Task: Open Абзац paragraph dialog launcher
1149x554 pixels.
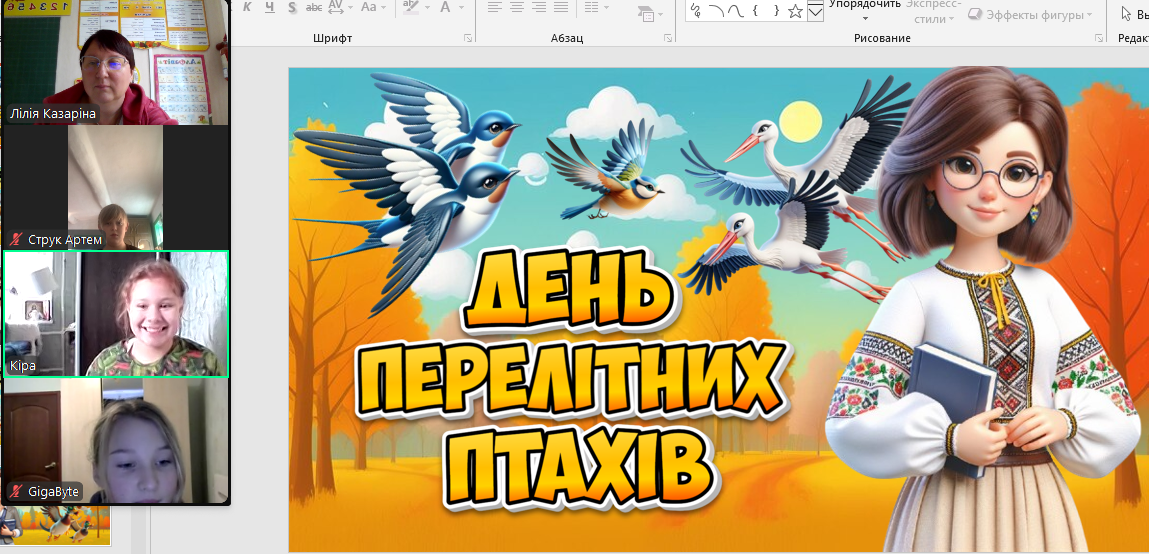Action: 668,38
